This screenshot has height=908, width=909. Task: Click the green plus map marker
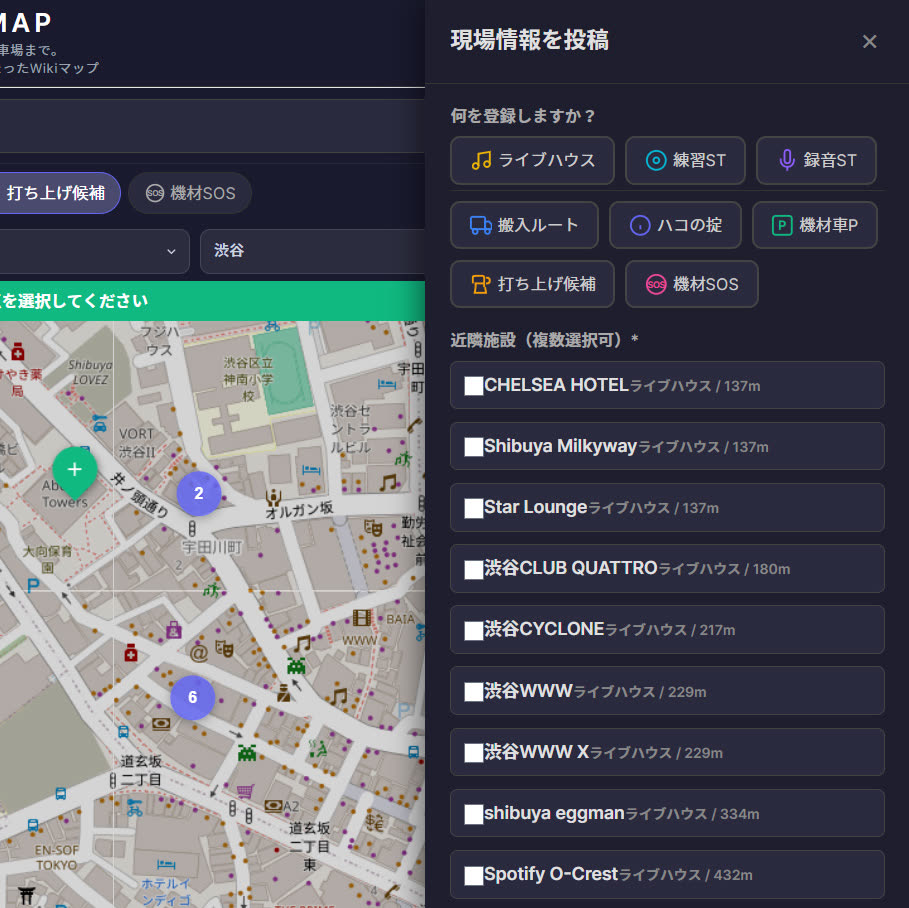coord(75,470)
